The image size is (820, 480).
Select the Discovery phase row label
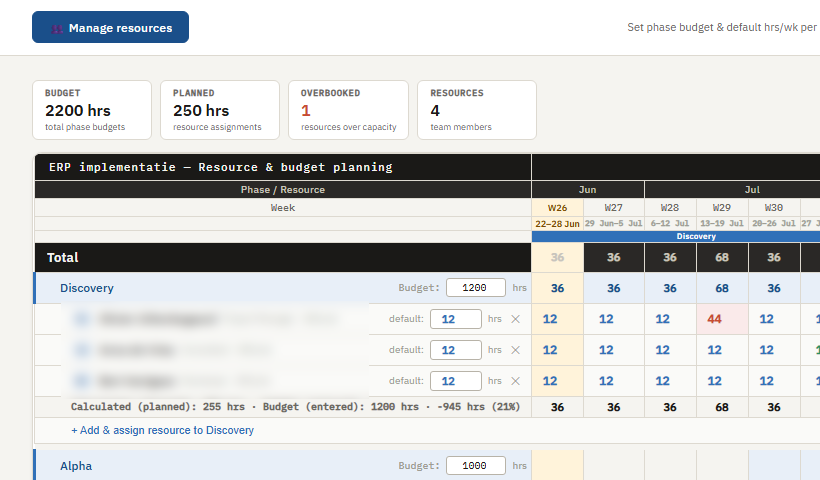[x=87, y=288]
